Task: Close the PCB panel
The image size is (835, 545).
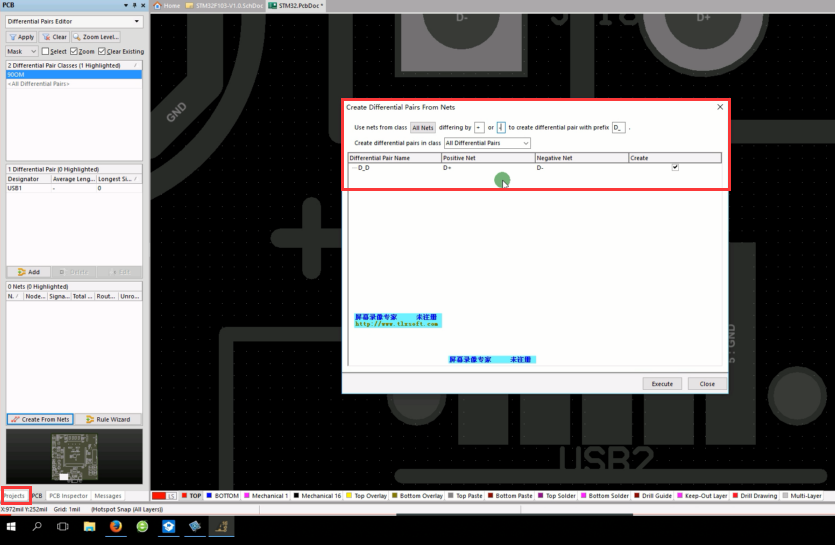Action: pos(143,5)
